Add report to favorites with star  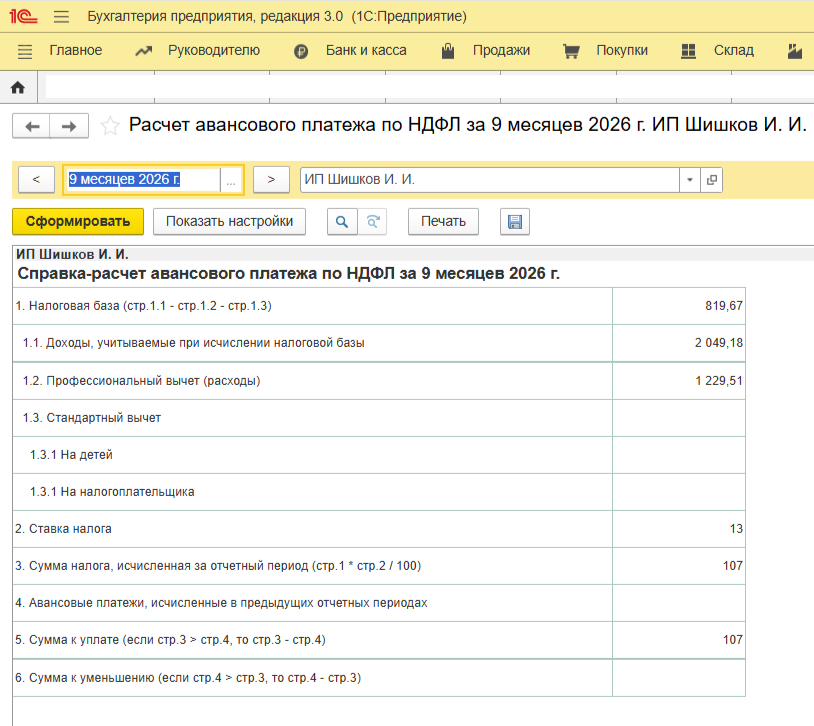pyautogui.click(x=110, y=126)
